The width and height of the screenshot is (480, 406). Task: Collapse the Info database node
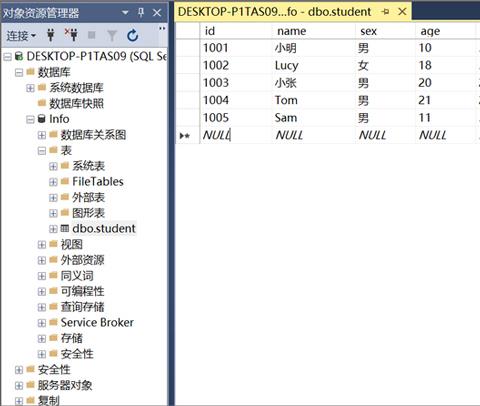(x=30, y=119)
